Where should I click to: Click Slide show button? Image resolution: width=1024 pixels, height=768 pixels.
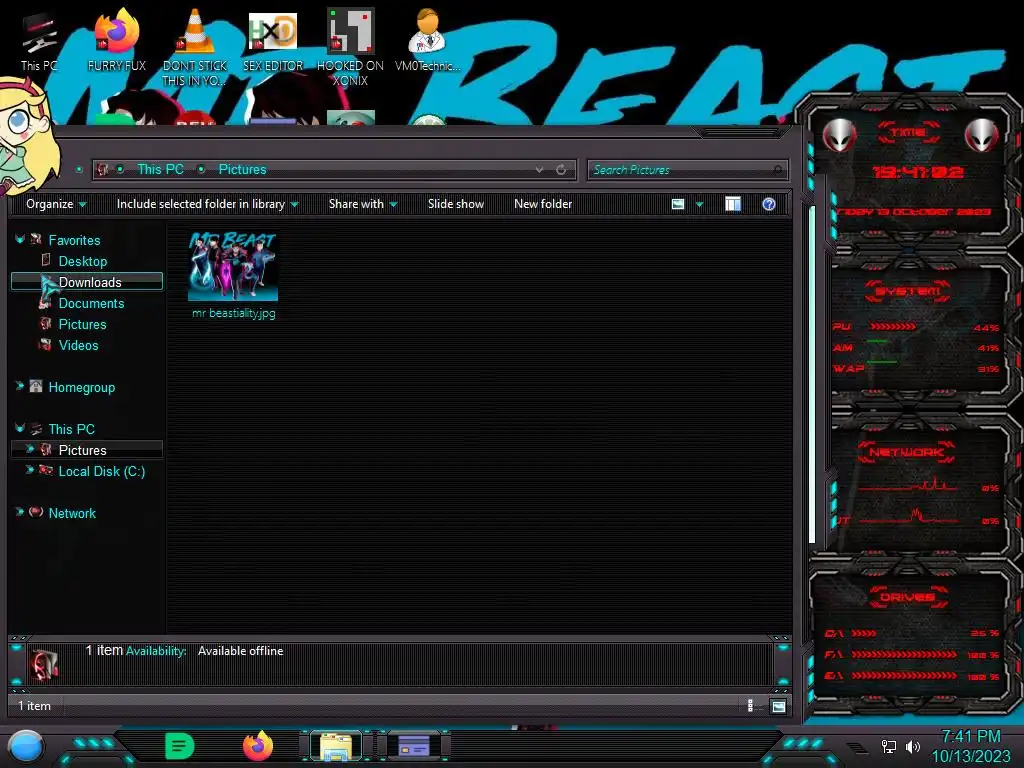(x=456, y=204)
